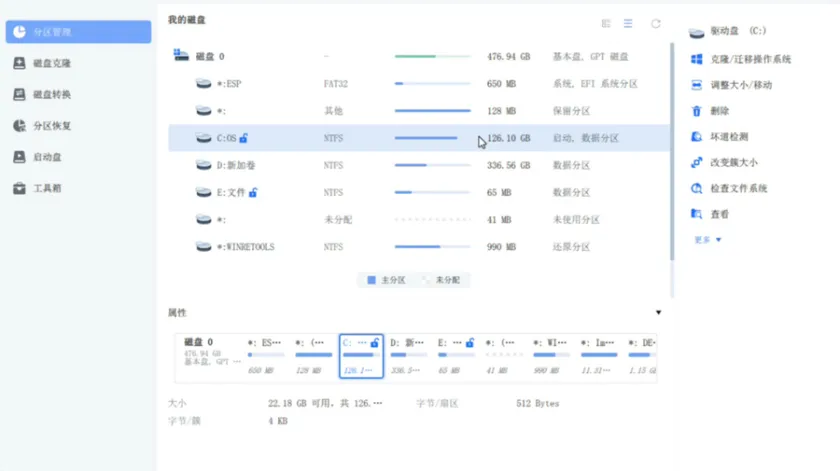Choose 检查文件系统 action
Viewport: 840px width, 471px height.
(739, 188)
